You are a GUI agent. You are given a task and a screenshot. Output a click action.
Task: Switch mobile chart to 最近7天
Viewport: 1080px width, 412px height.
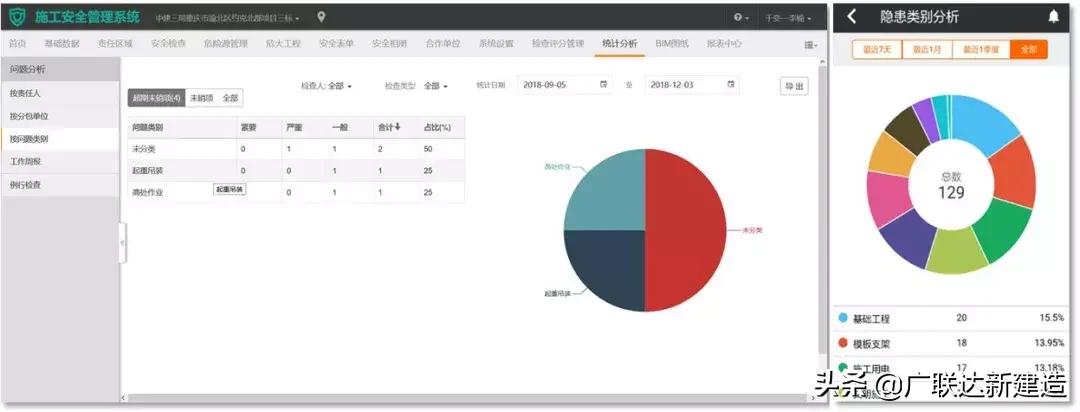coord(878,50)
